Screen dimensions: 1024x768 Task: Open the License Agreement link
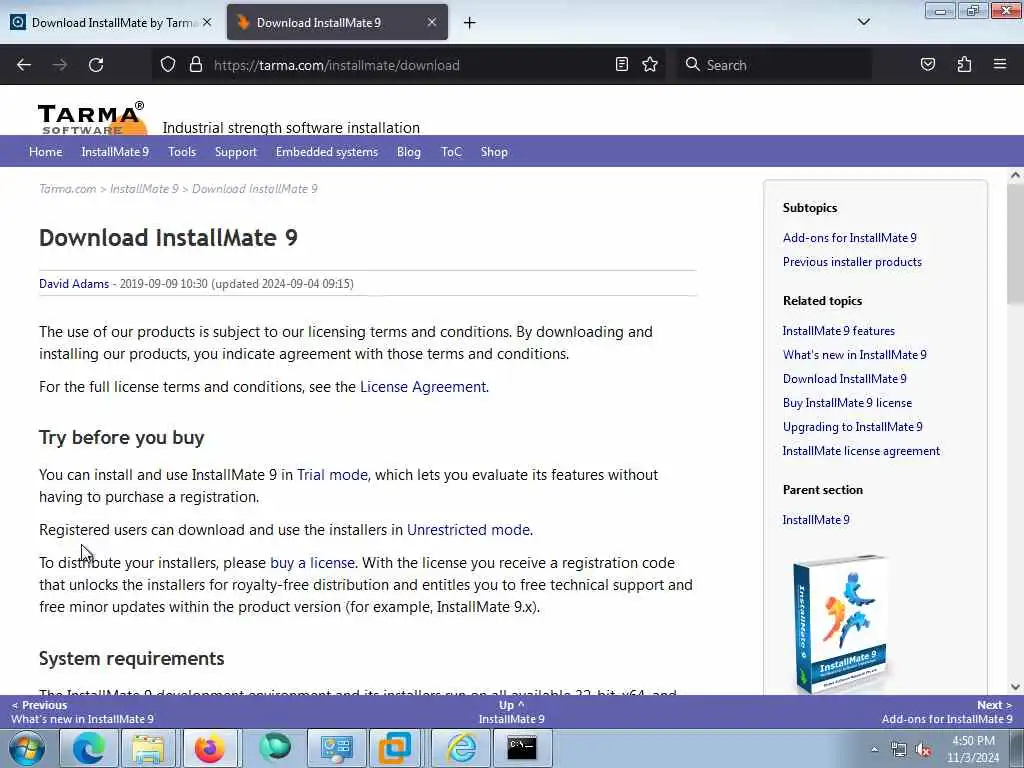pos(423,387)
